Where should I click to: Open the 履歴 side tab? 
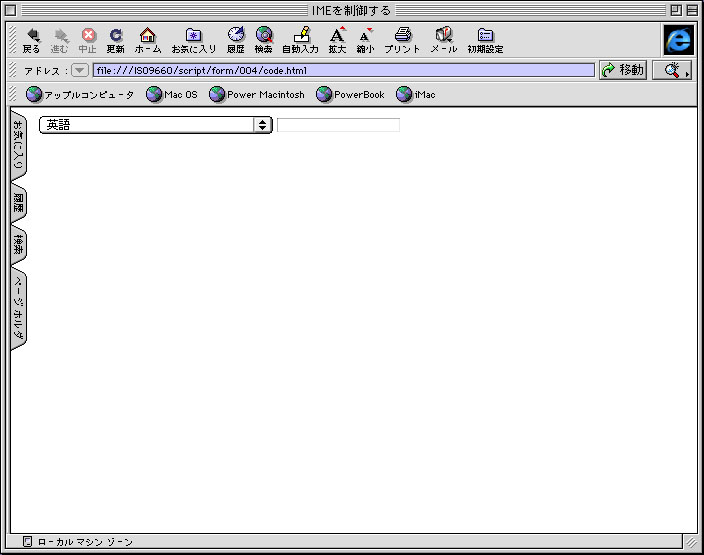(x=18, y=203)
